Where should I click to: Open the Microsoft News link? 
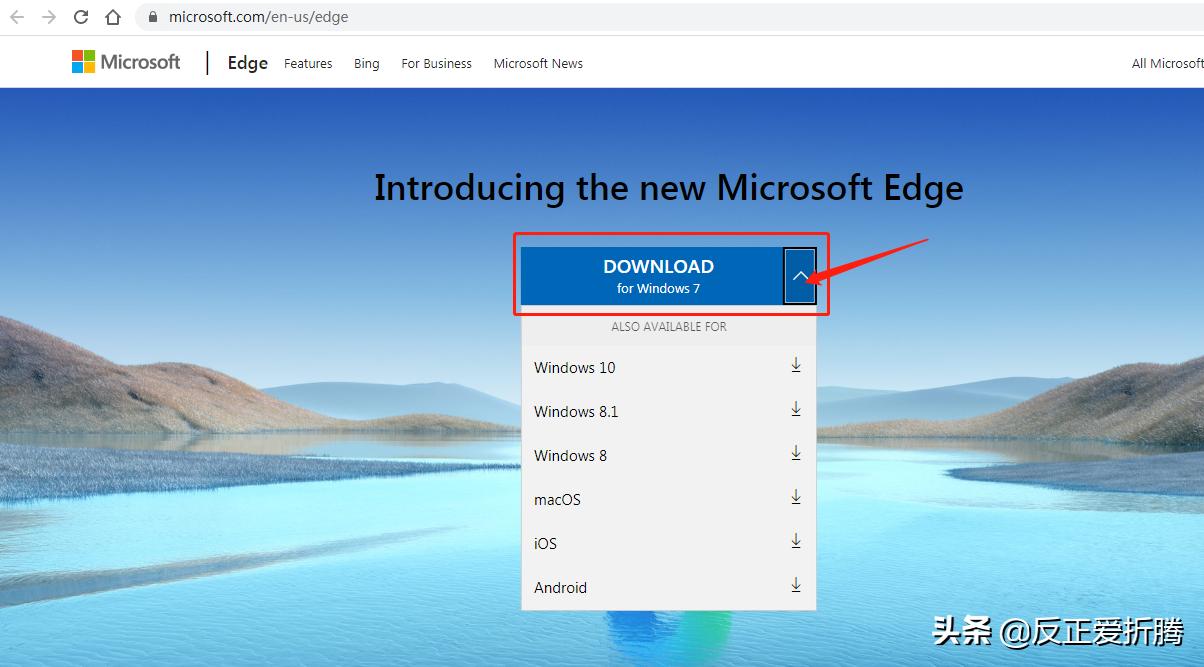(x=537, y=63)
